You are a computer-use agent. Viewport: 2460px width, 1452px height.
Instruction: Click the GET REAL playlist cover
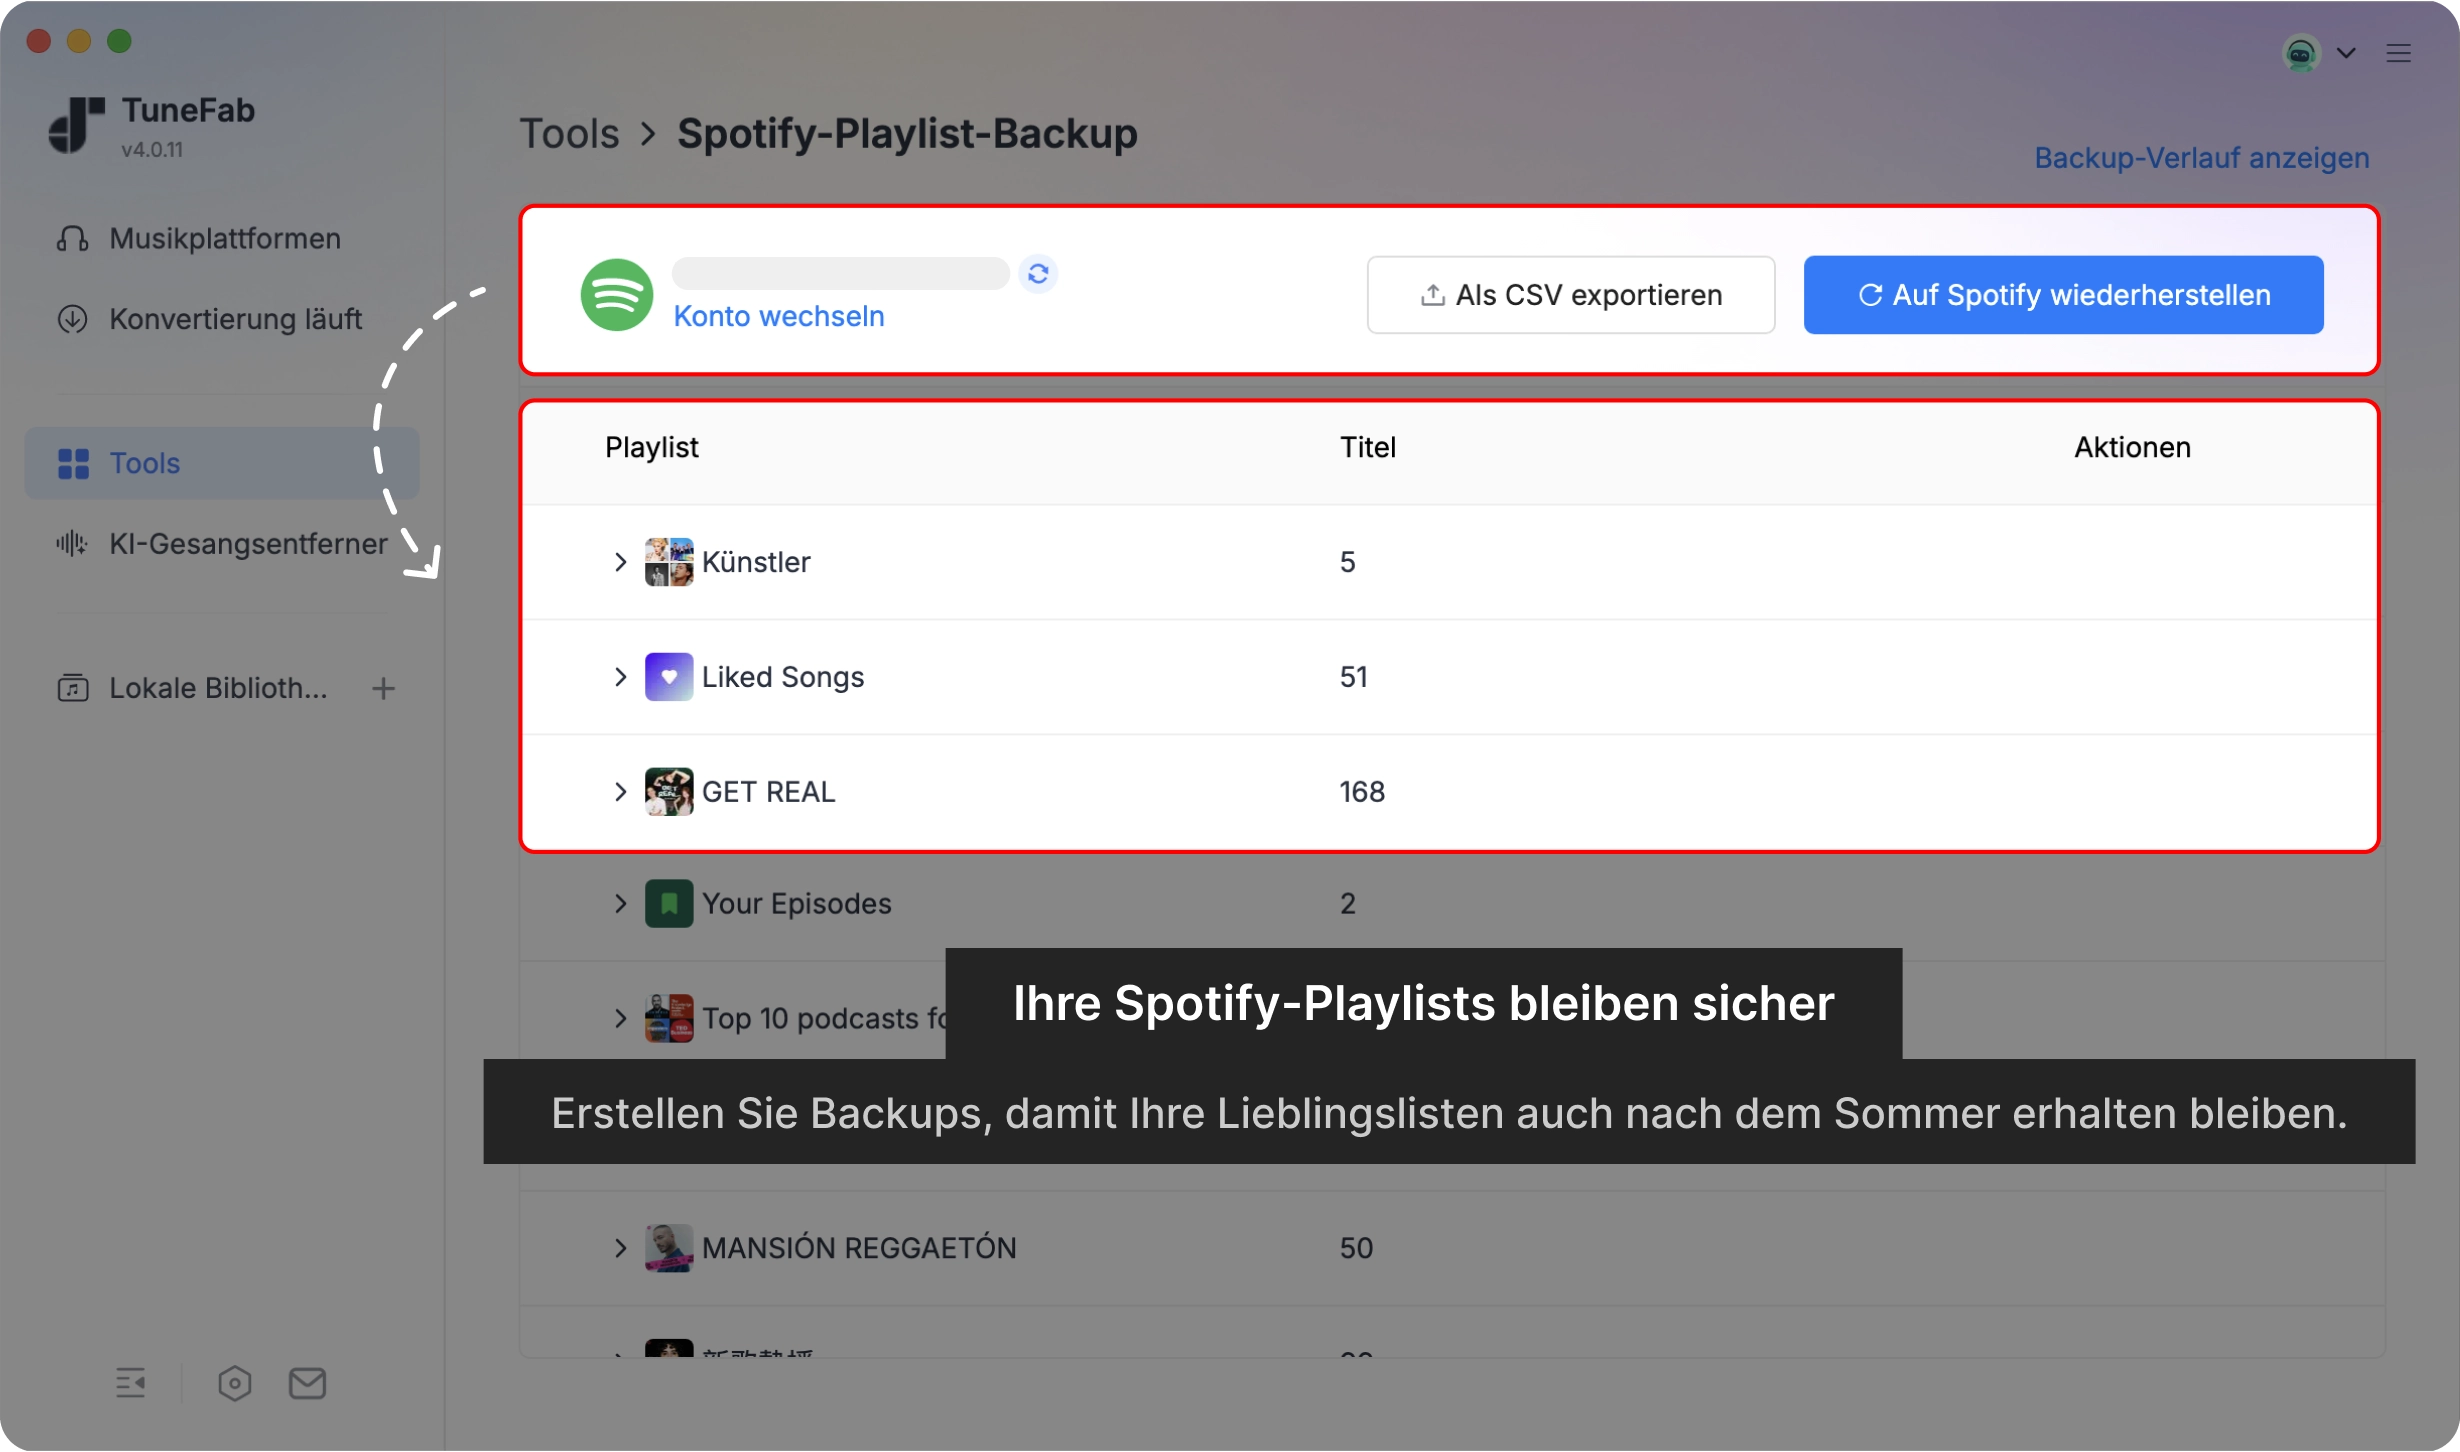[x=669, y=792]
